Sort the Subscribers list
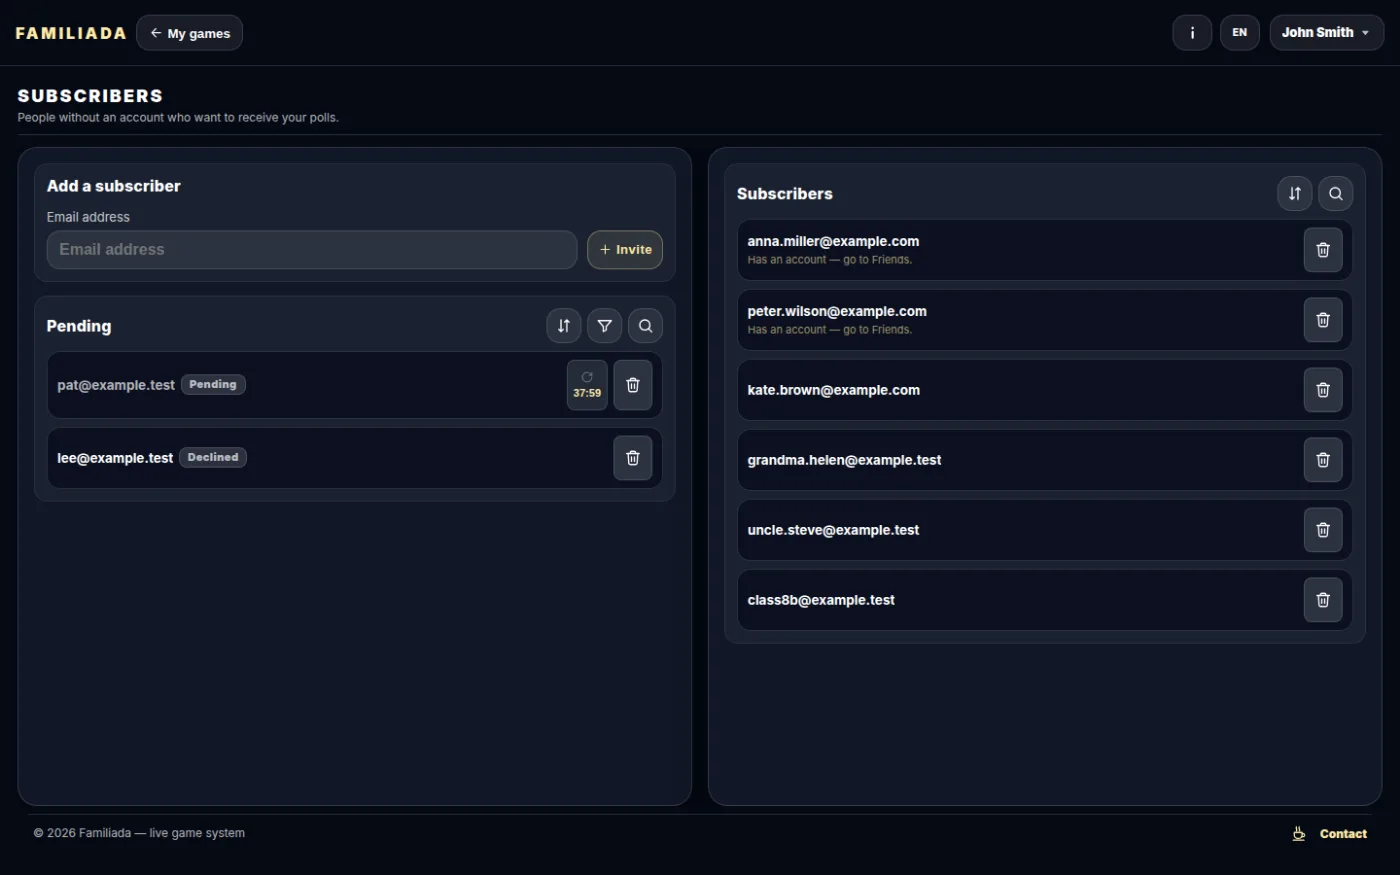 tap(1295, 194)
